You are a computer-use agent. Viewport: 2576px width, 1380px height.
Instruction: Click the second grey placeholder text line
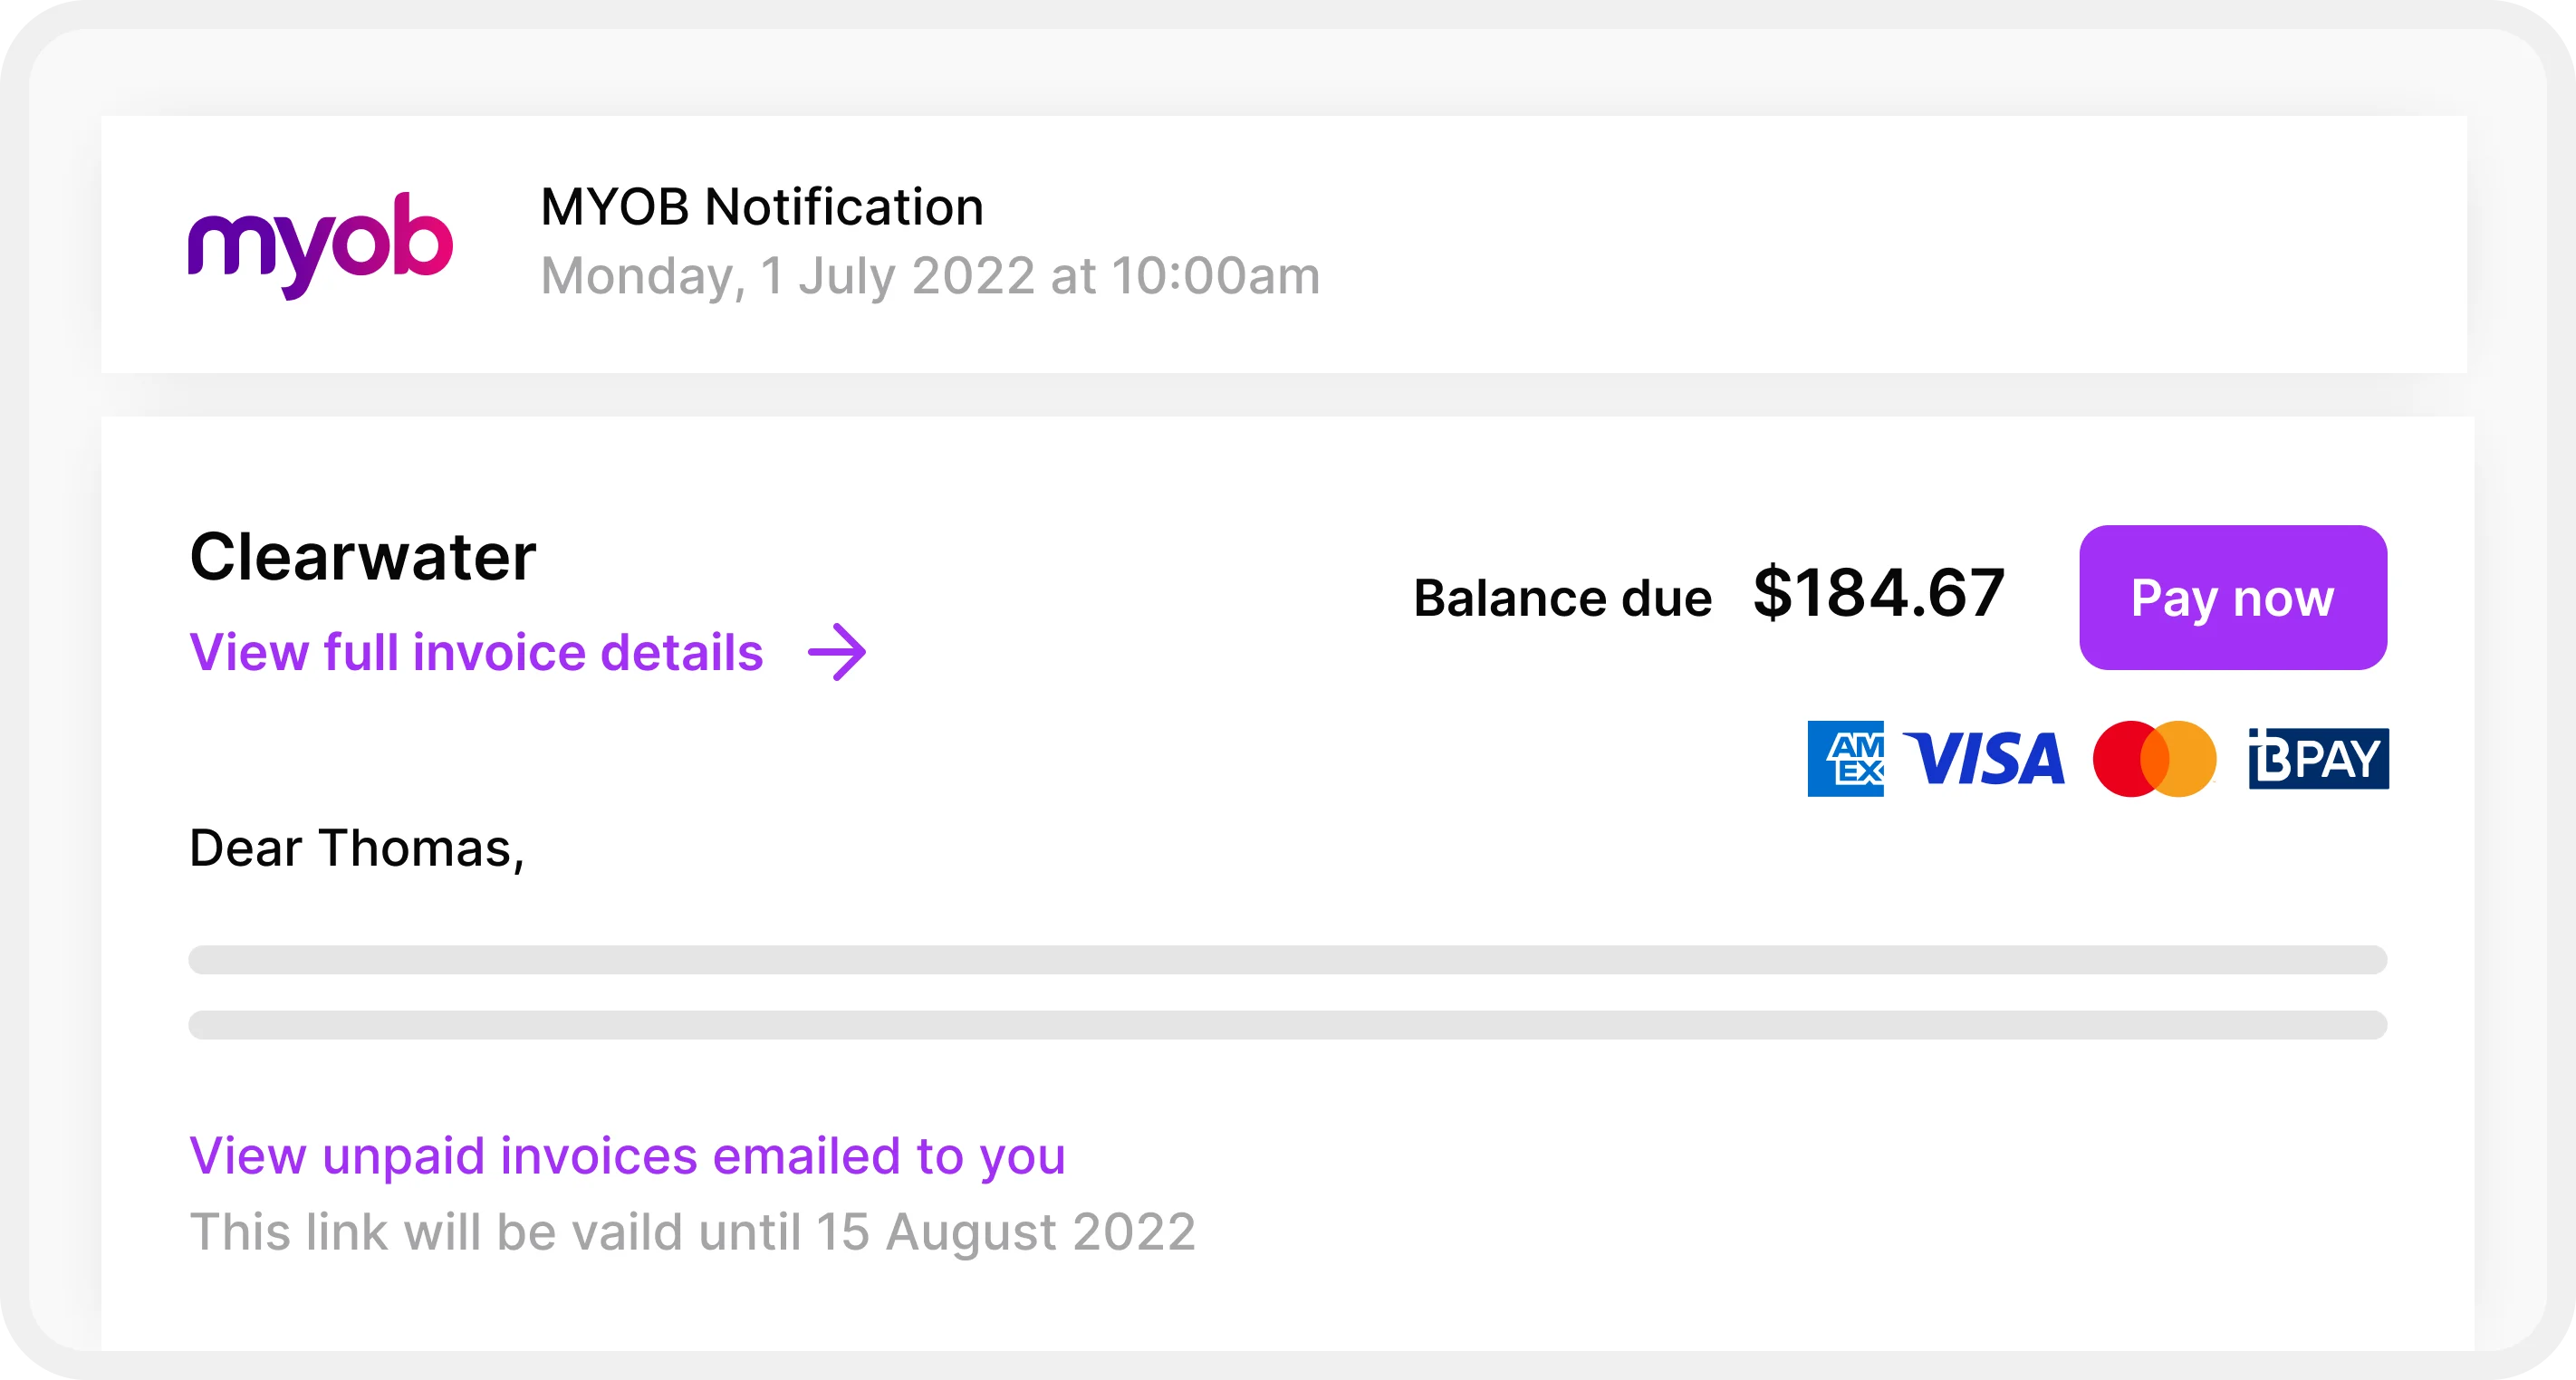tap(1287, 1025)
